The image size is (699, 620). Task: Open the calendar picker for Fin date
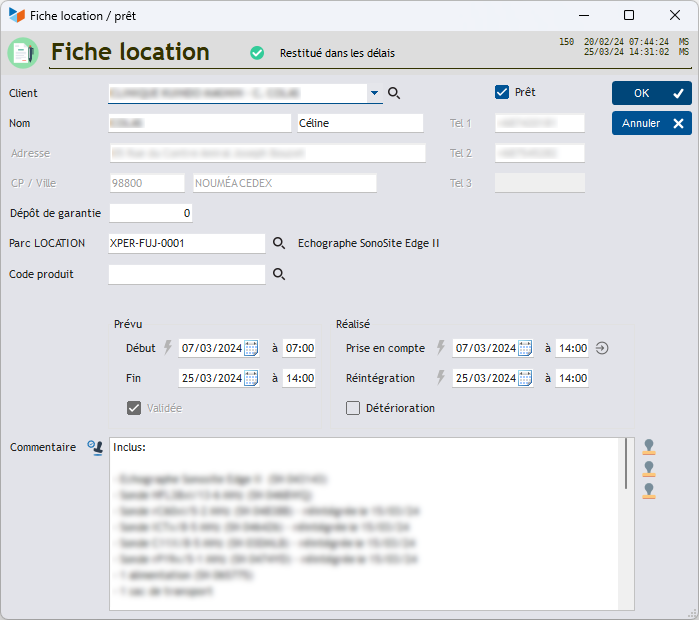(251, 378)
